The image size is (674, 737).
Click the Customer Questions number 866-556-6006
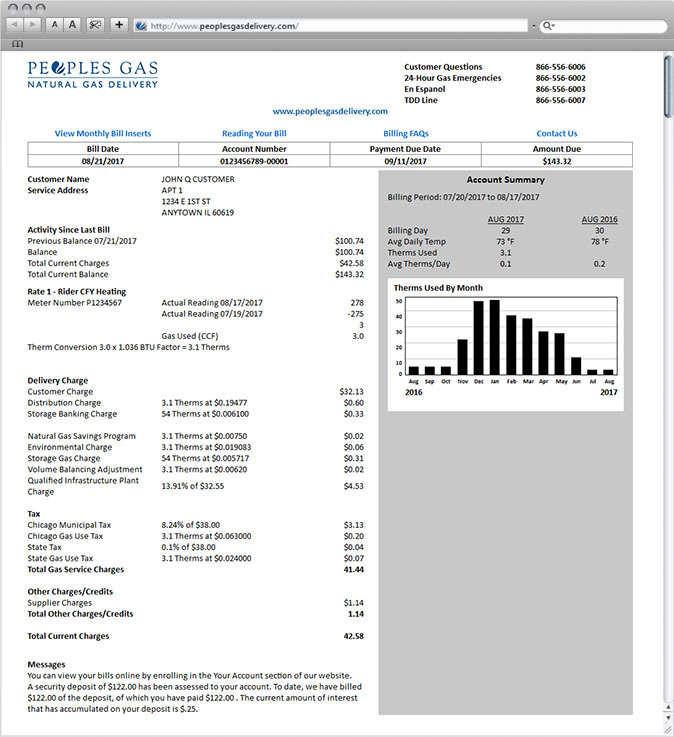point(560,67)
